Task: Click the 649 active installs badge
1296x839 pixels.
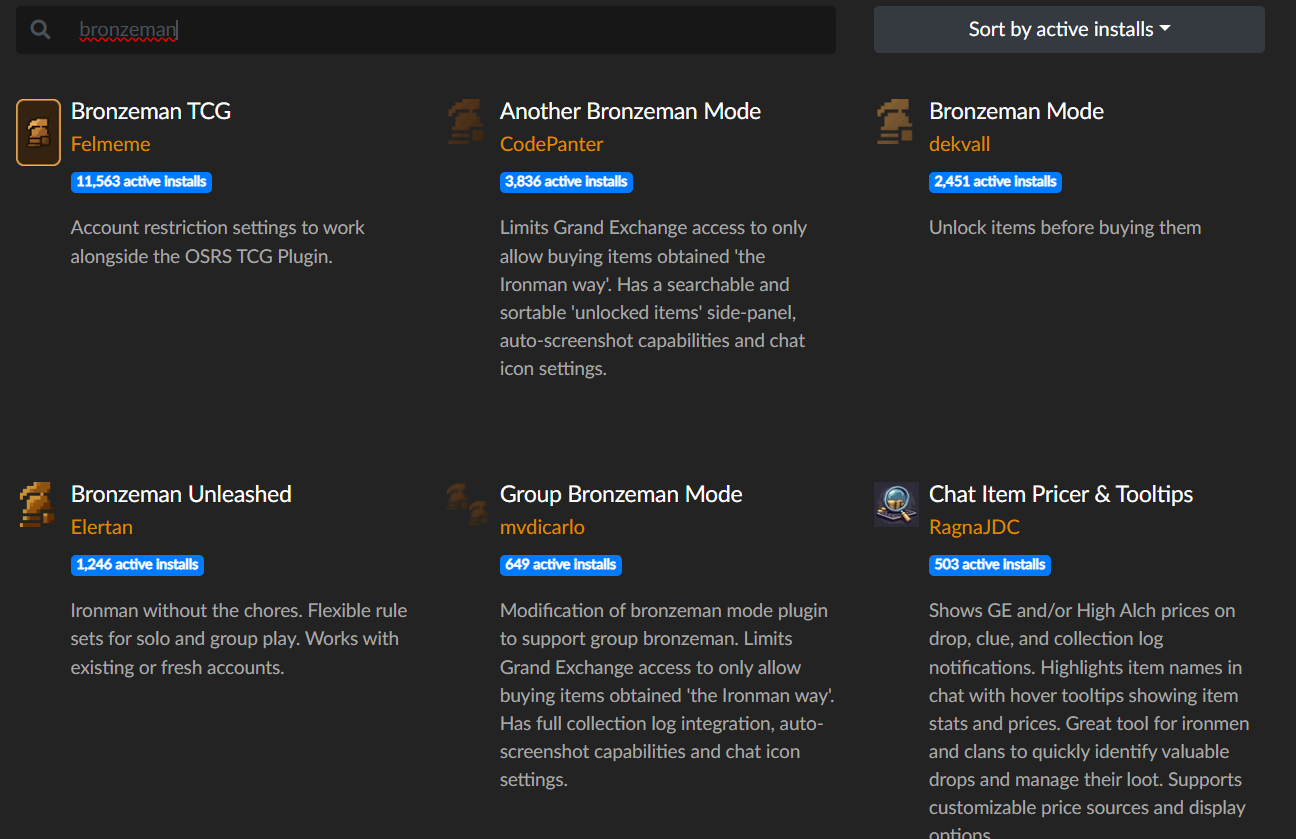Action: [x=561, y=565]
